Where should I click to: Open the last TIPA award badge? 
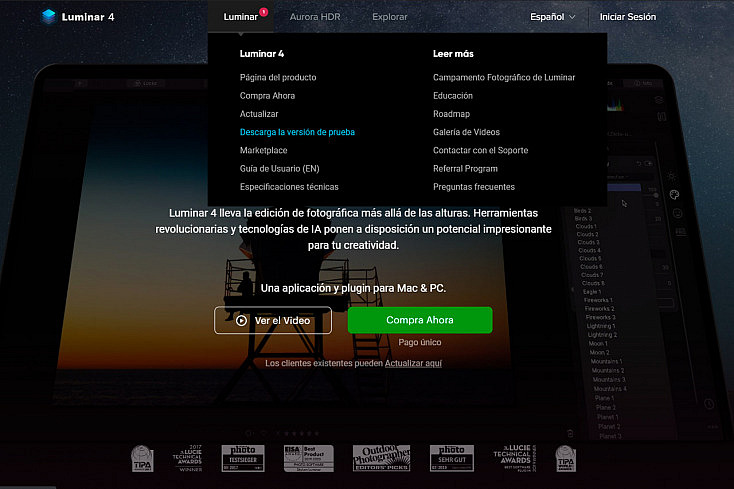[x=565, y=458]
